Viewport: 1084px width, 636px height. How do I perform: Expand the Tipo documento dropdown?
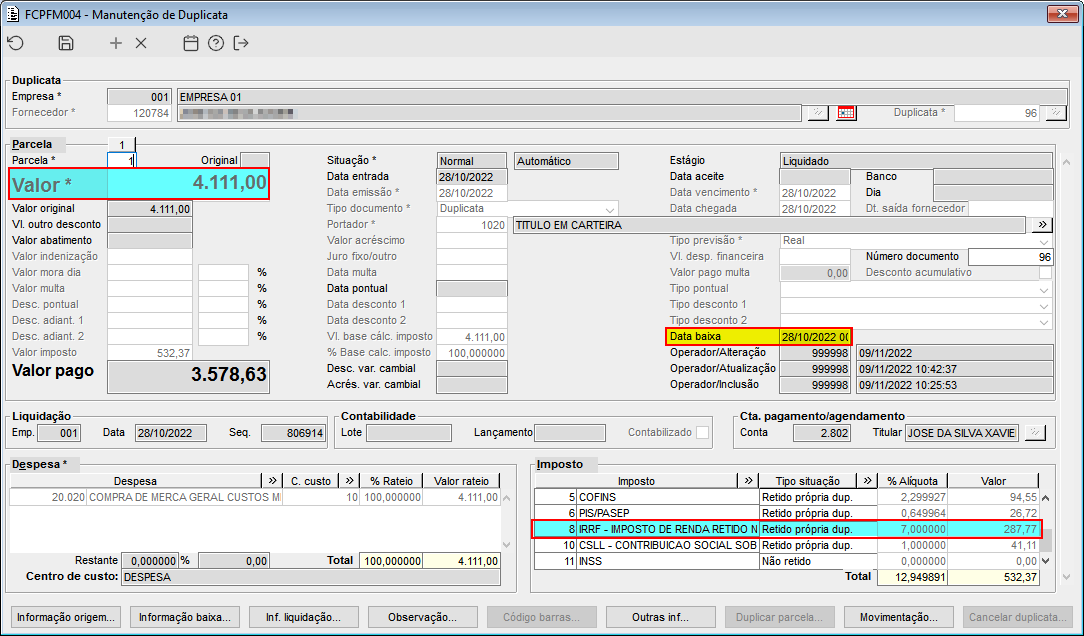610,209
